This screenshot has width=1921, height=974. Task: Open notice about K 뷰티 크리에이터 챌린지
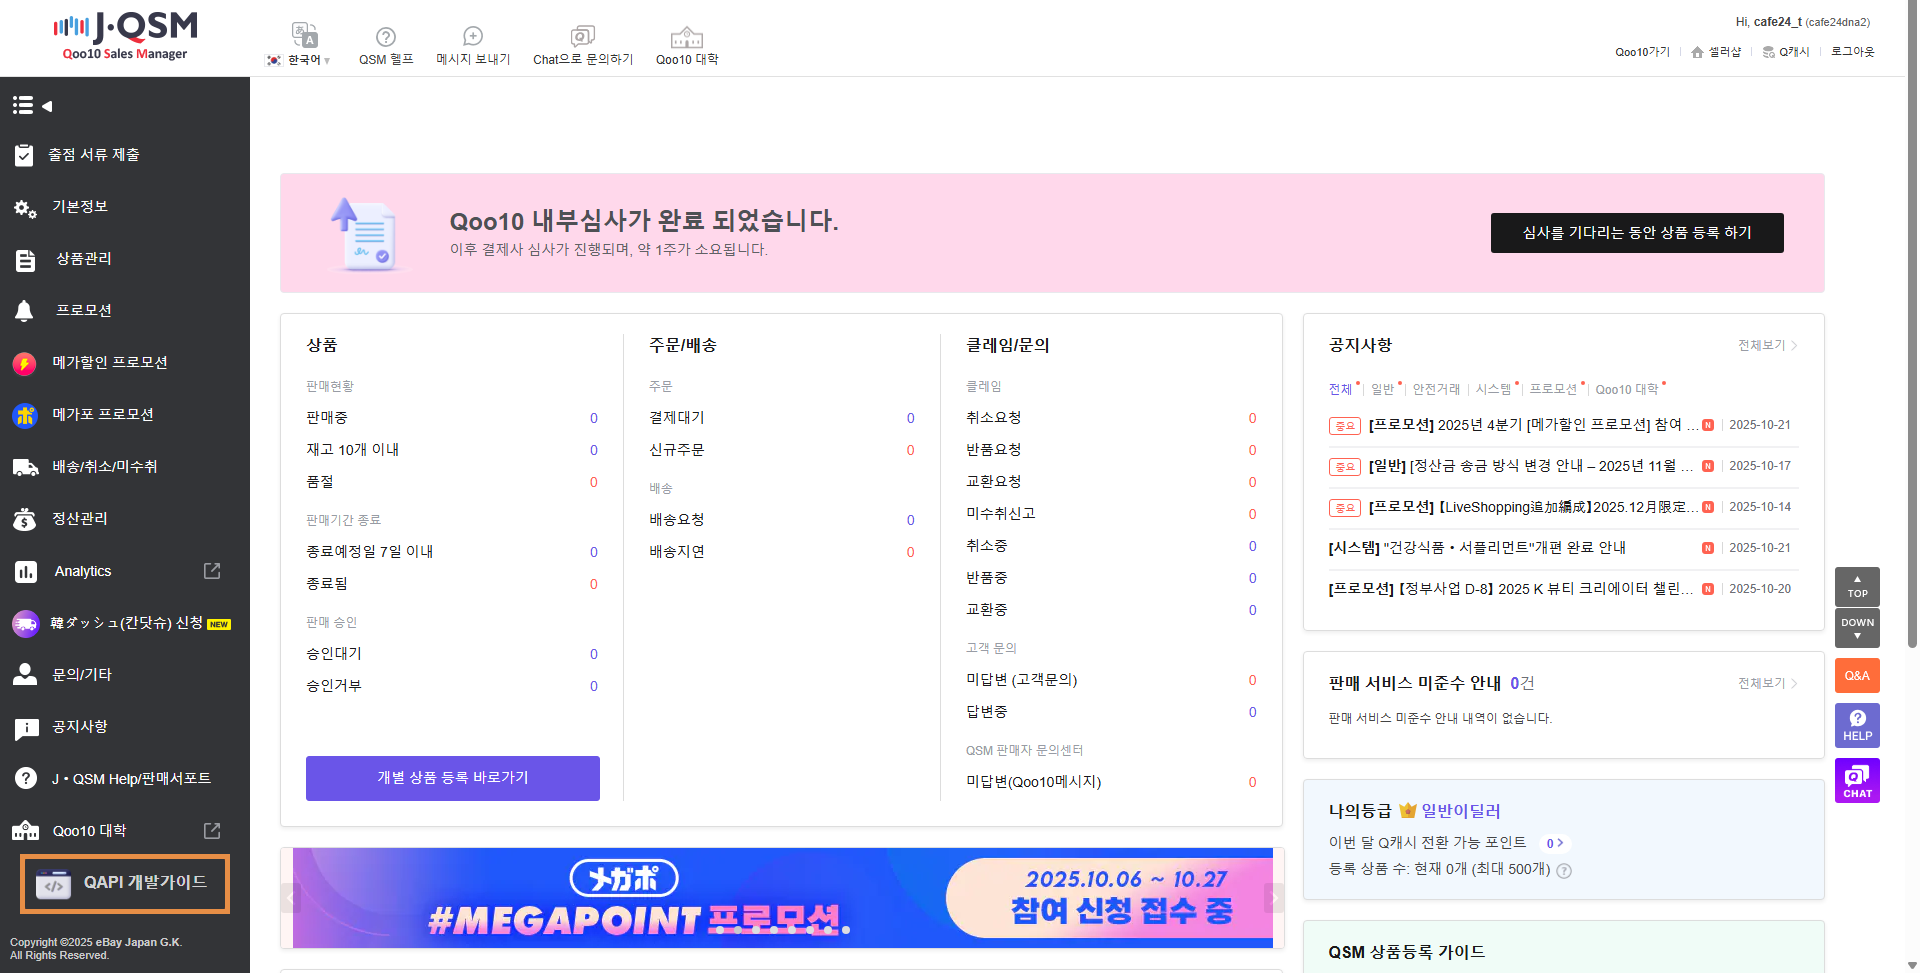tap(1511, 589)
